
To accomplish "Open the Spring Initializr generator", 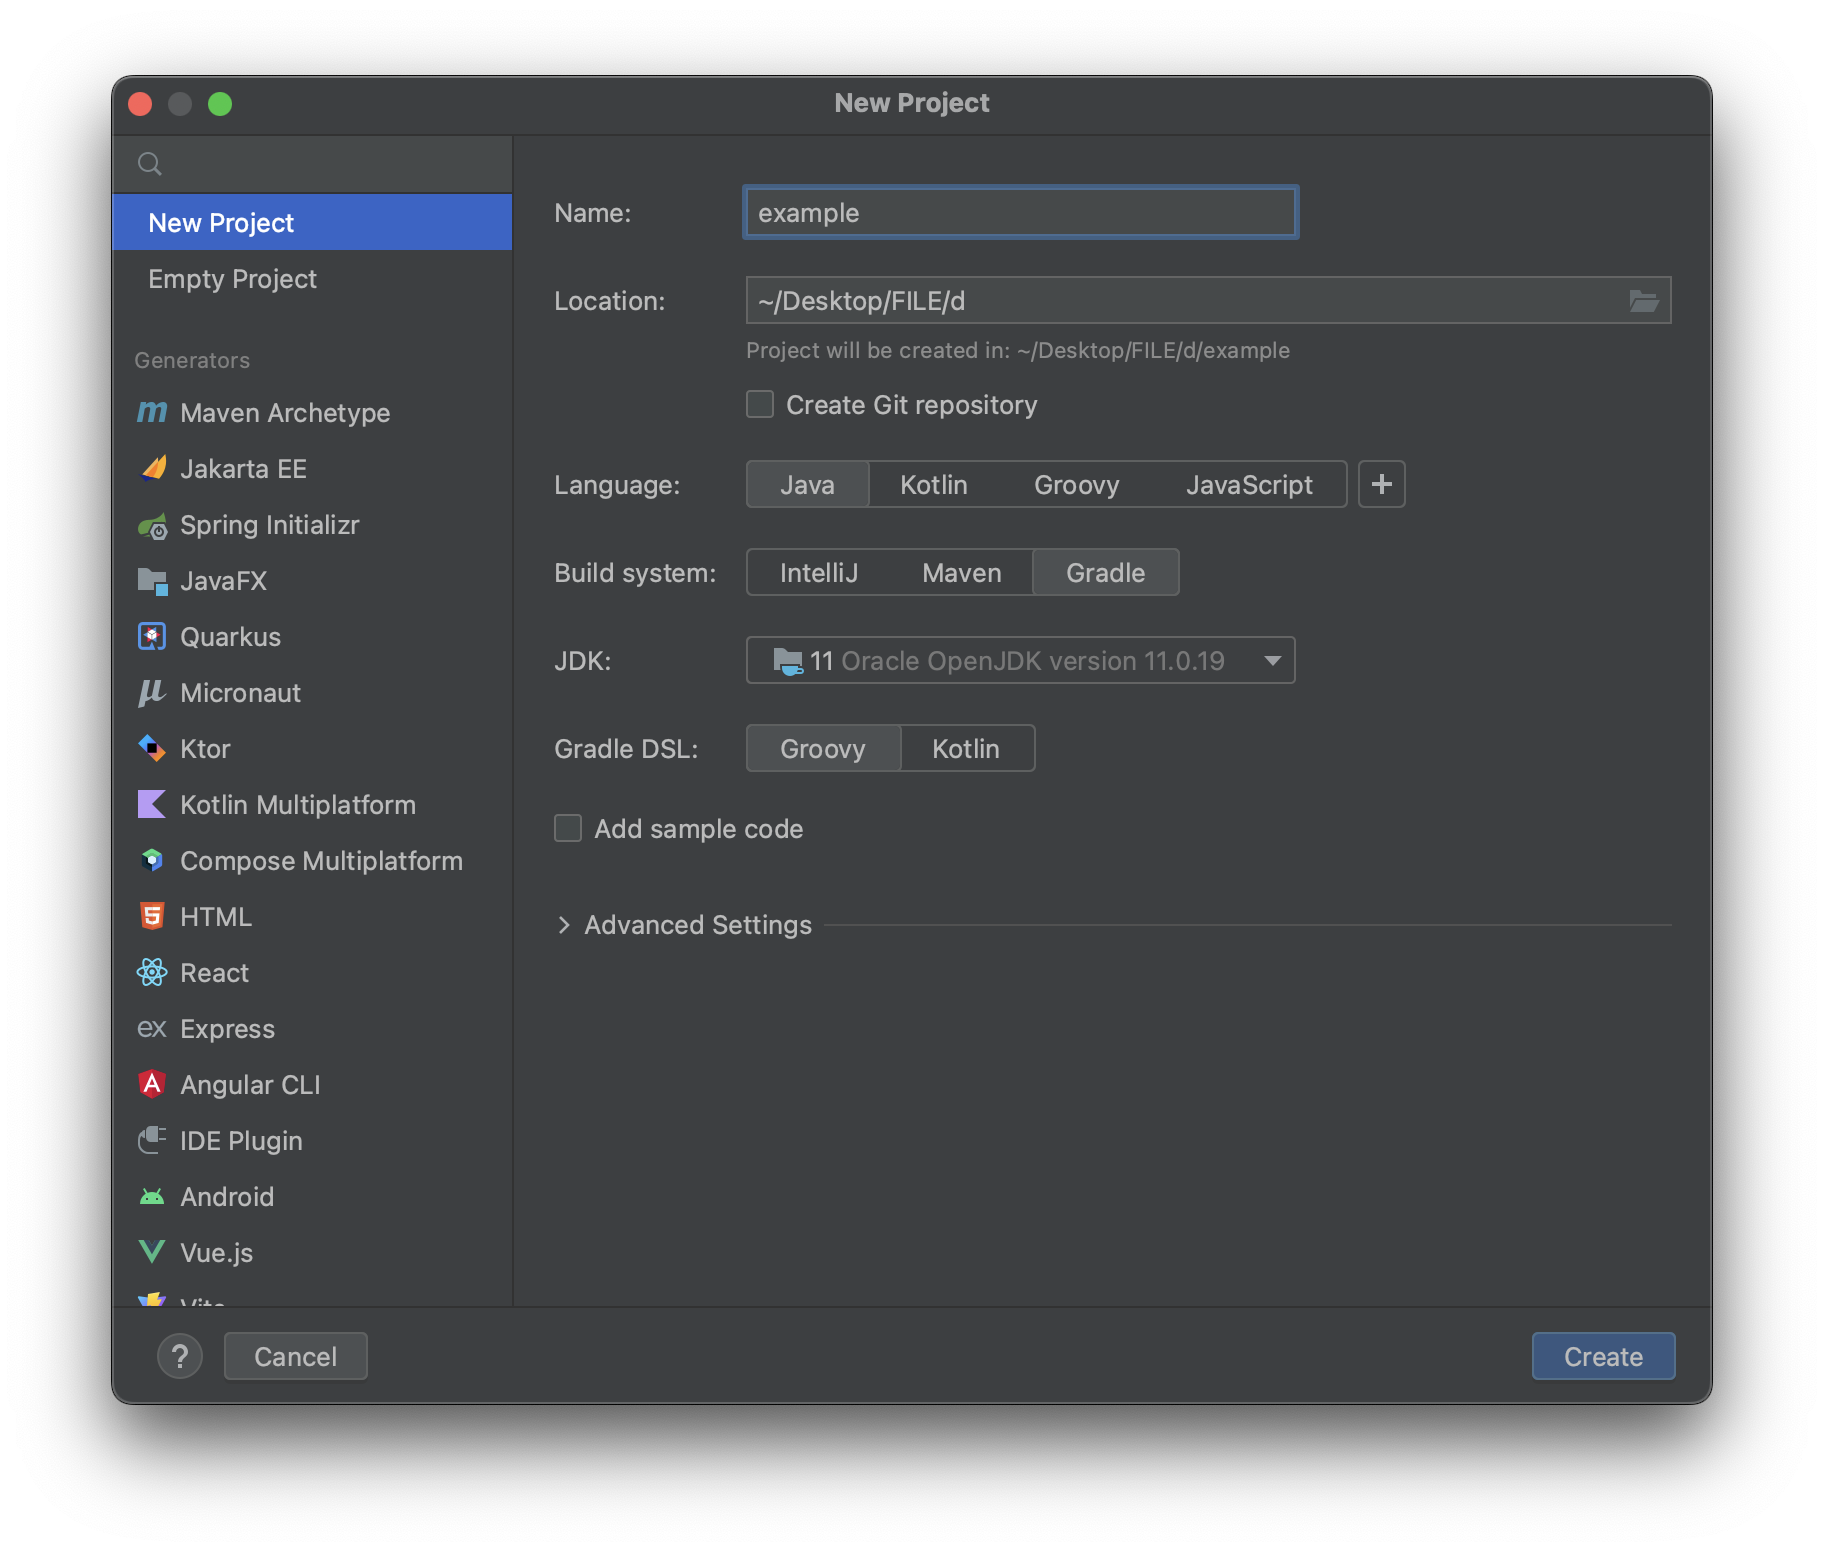I will click(x=312, y=524).
